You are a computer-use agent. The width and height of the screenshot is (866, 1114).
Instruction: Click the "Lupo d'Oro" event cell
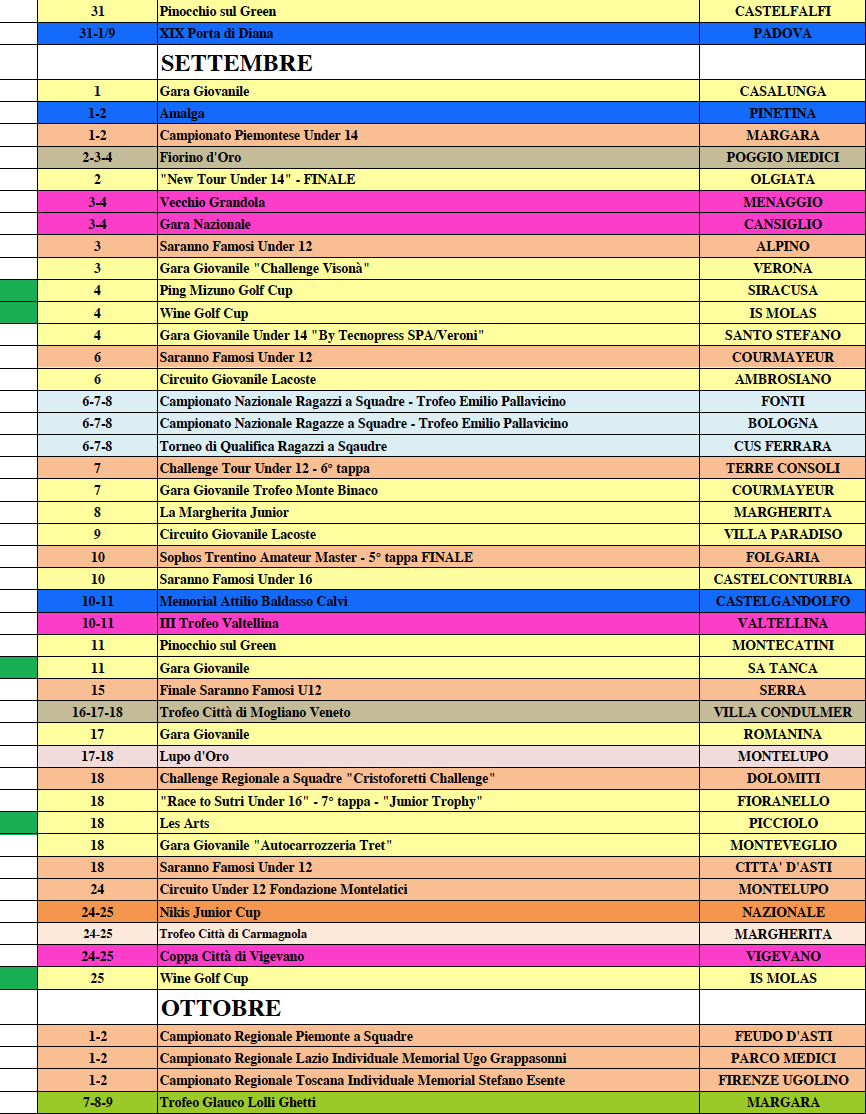coord(427,756)
